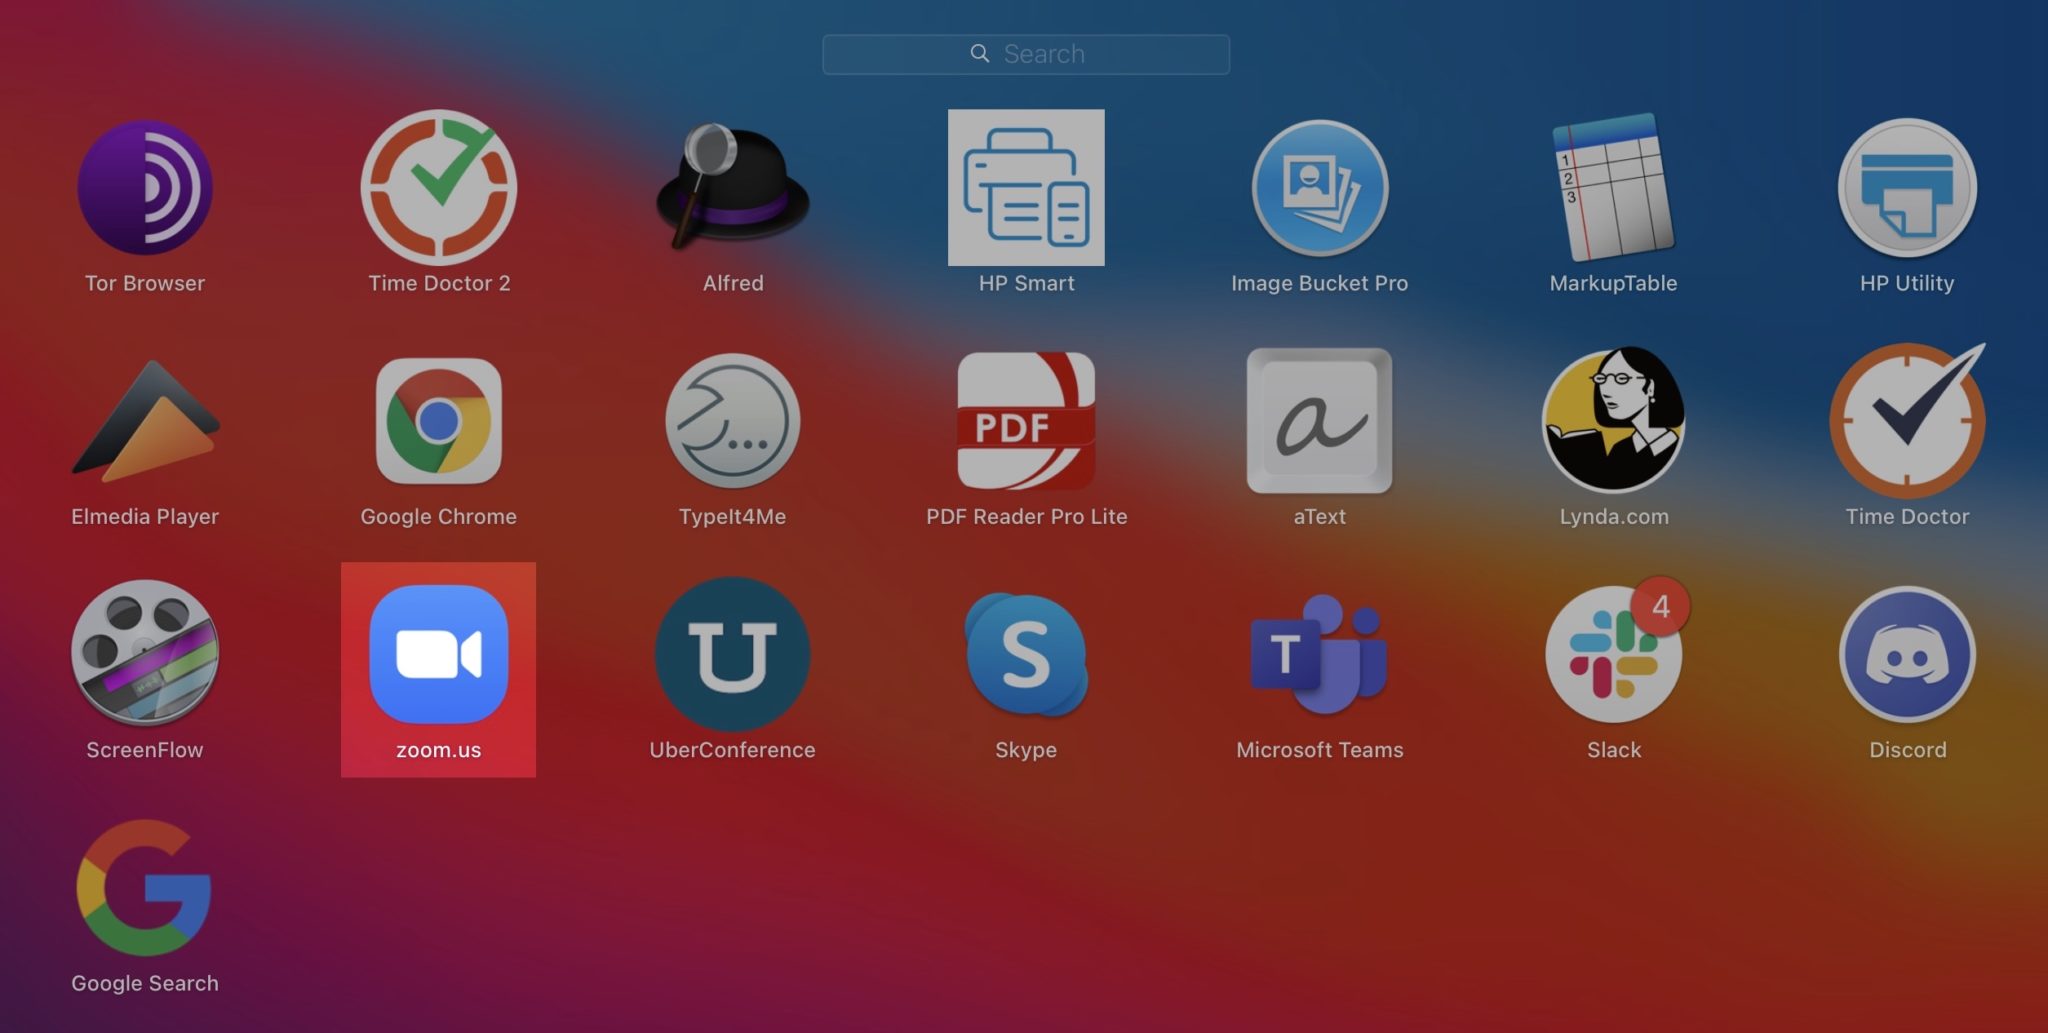Open the UberConference icon
The width and height of the screenshot is (2048, 1033).
732,654
